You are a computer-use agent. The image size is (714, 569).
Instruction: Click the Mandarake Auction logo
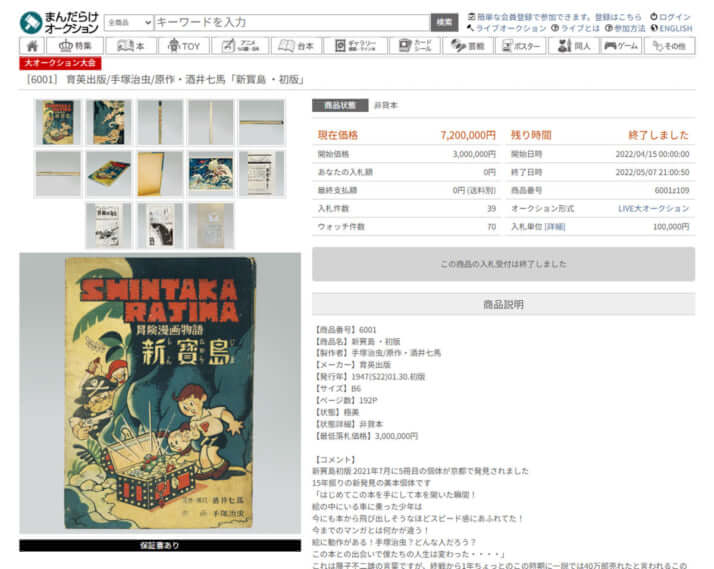(59, 22)
